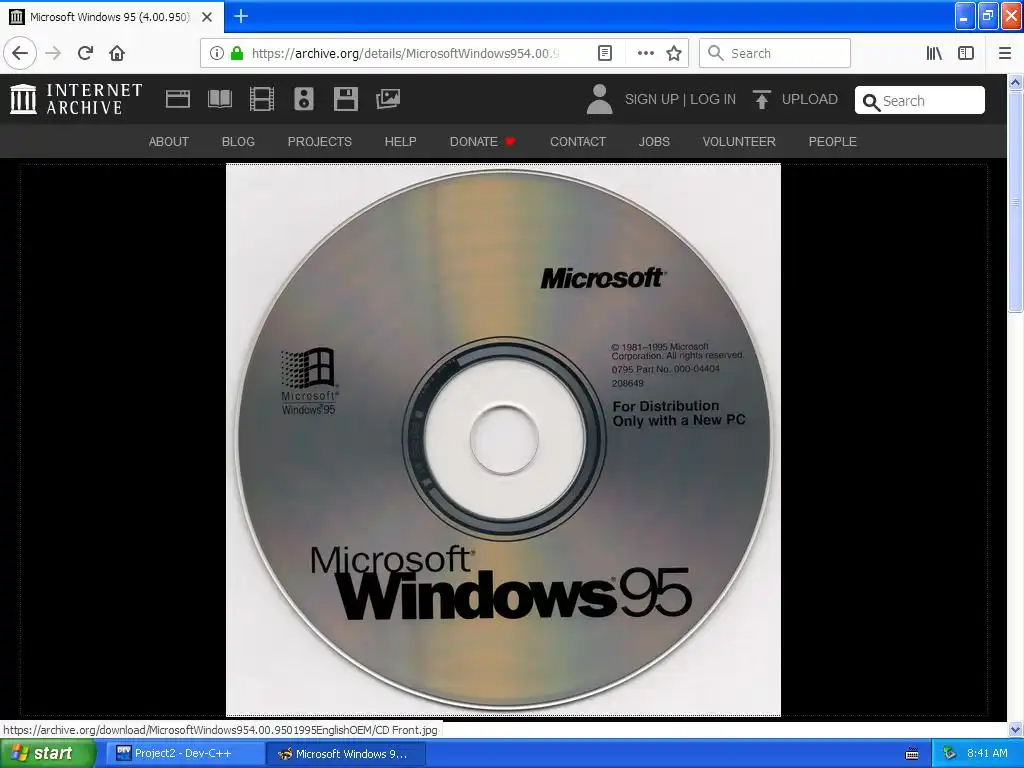Bookmark this page with the star
Screen dimensions: 1024x768
(674, 53)
